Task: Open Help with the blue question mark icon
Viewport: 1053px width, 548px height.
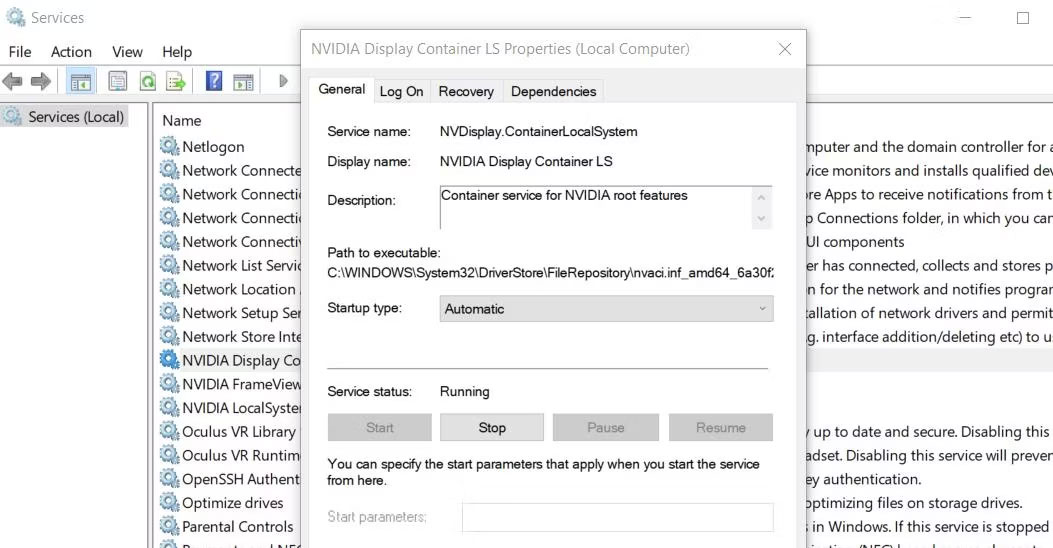Action: pyautogui.click(x=214, y=81)
